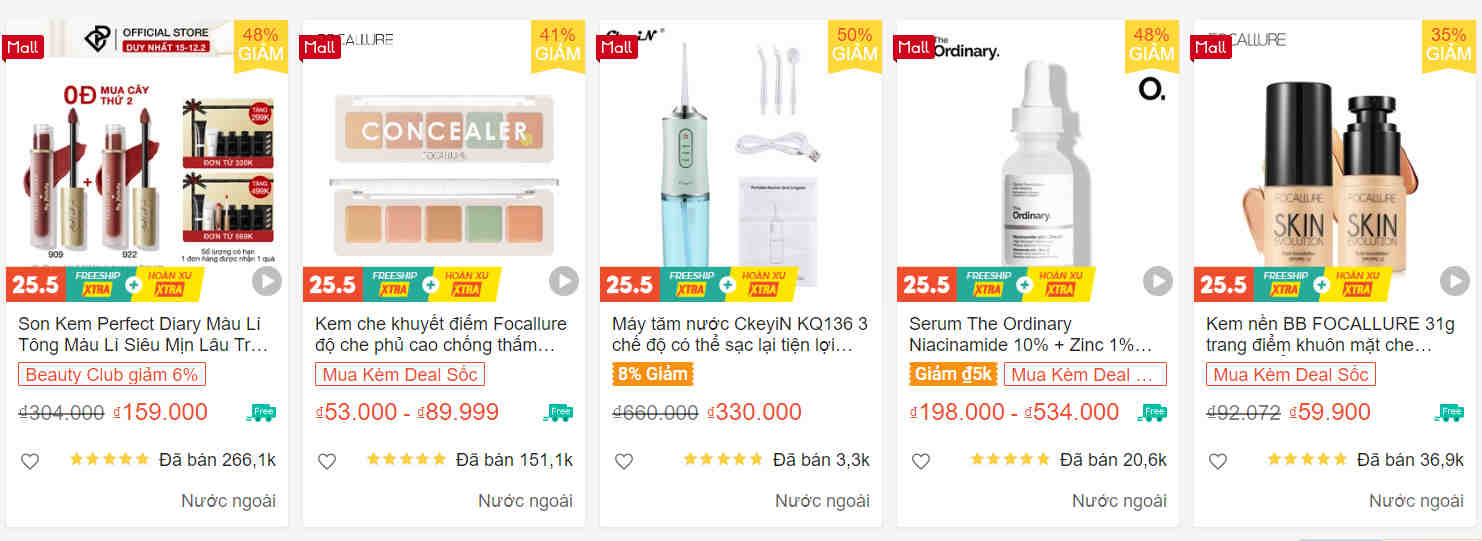The image size is (1482, 541).
Task: Click free shipping truck icon on Ordinary serum
Action: click(1152, 412)
